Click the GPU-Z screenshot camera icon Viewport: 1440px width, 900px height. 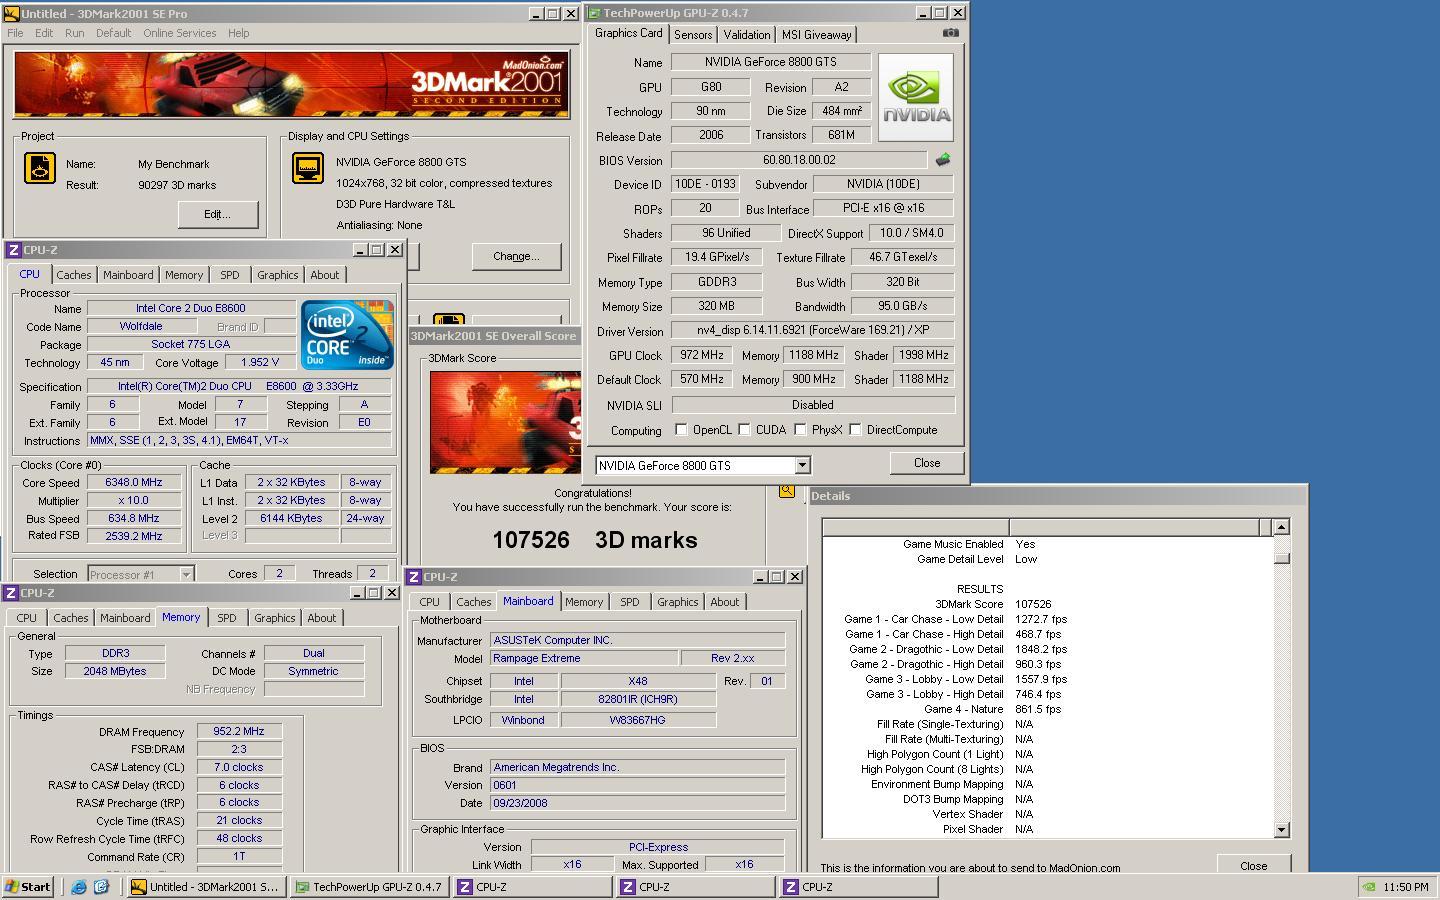[950, 33]
